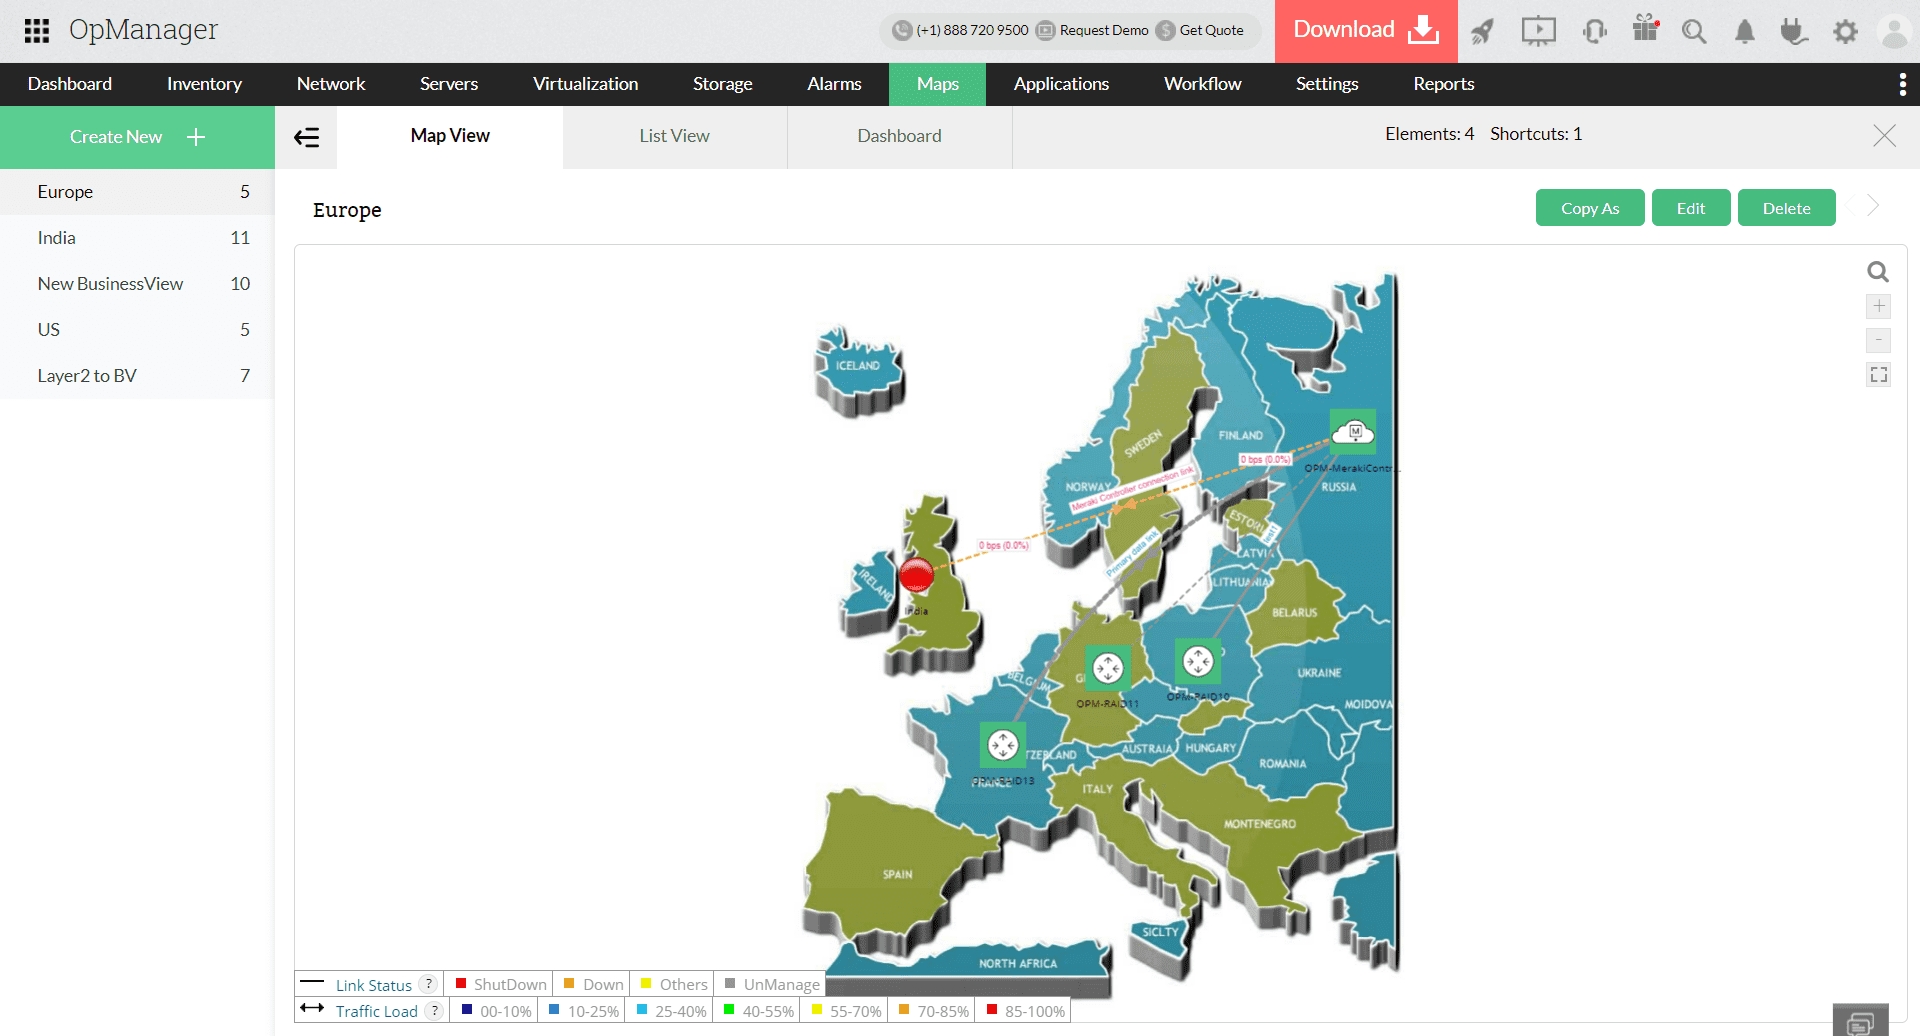Go to next map with chevron
This screenshot has width=1920, height=1036.
click(1873, 206)
